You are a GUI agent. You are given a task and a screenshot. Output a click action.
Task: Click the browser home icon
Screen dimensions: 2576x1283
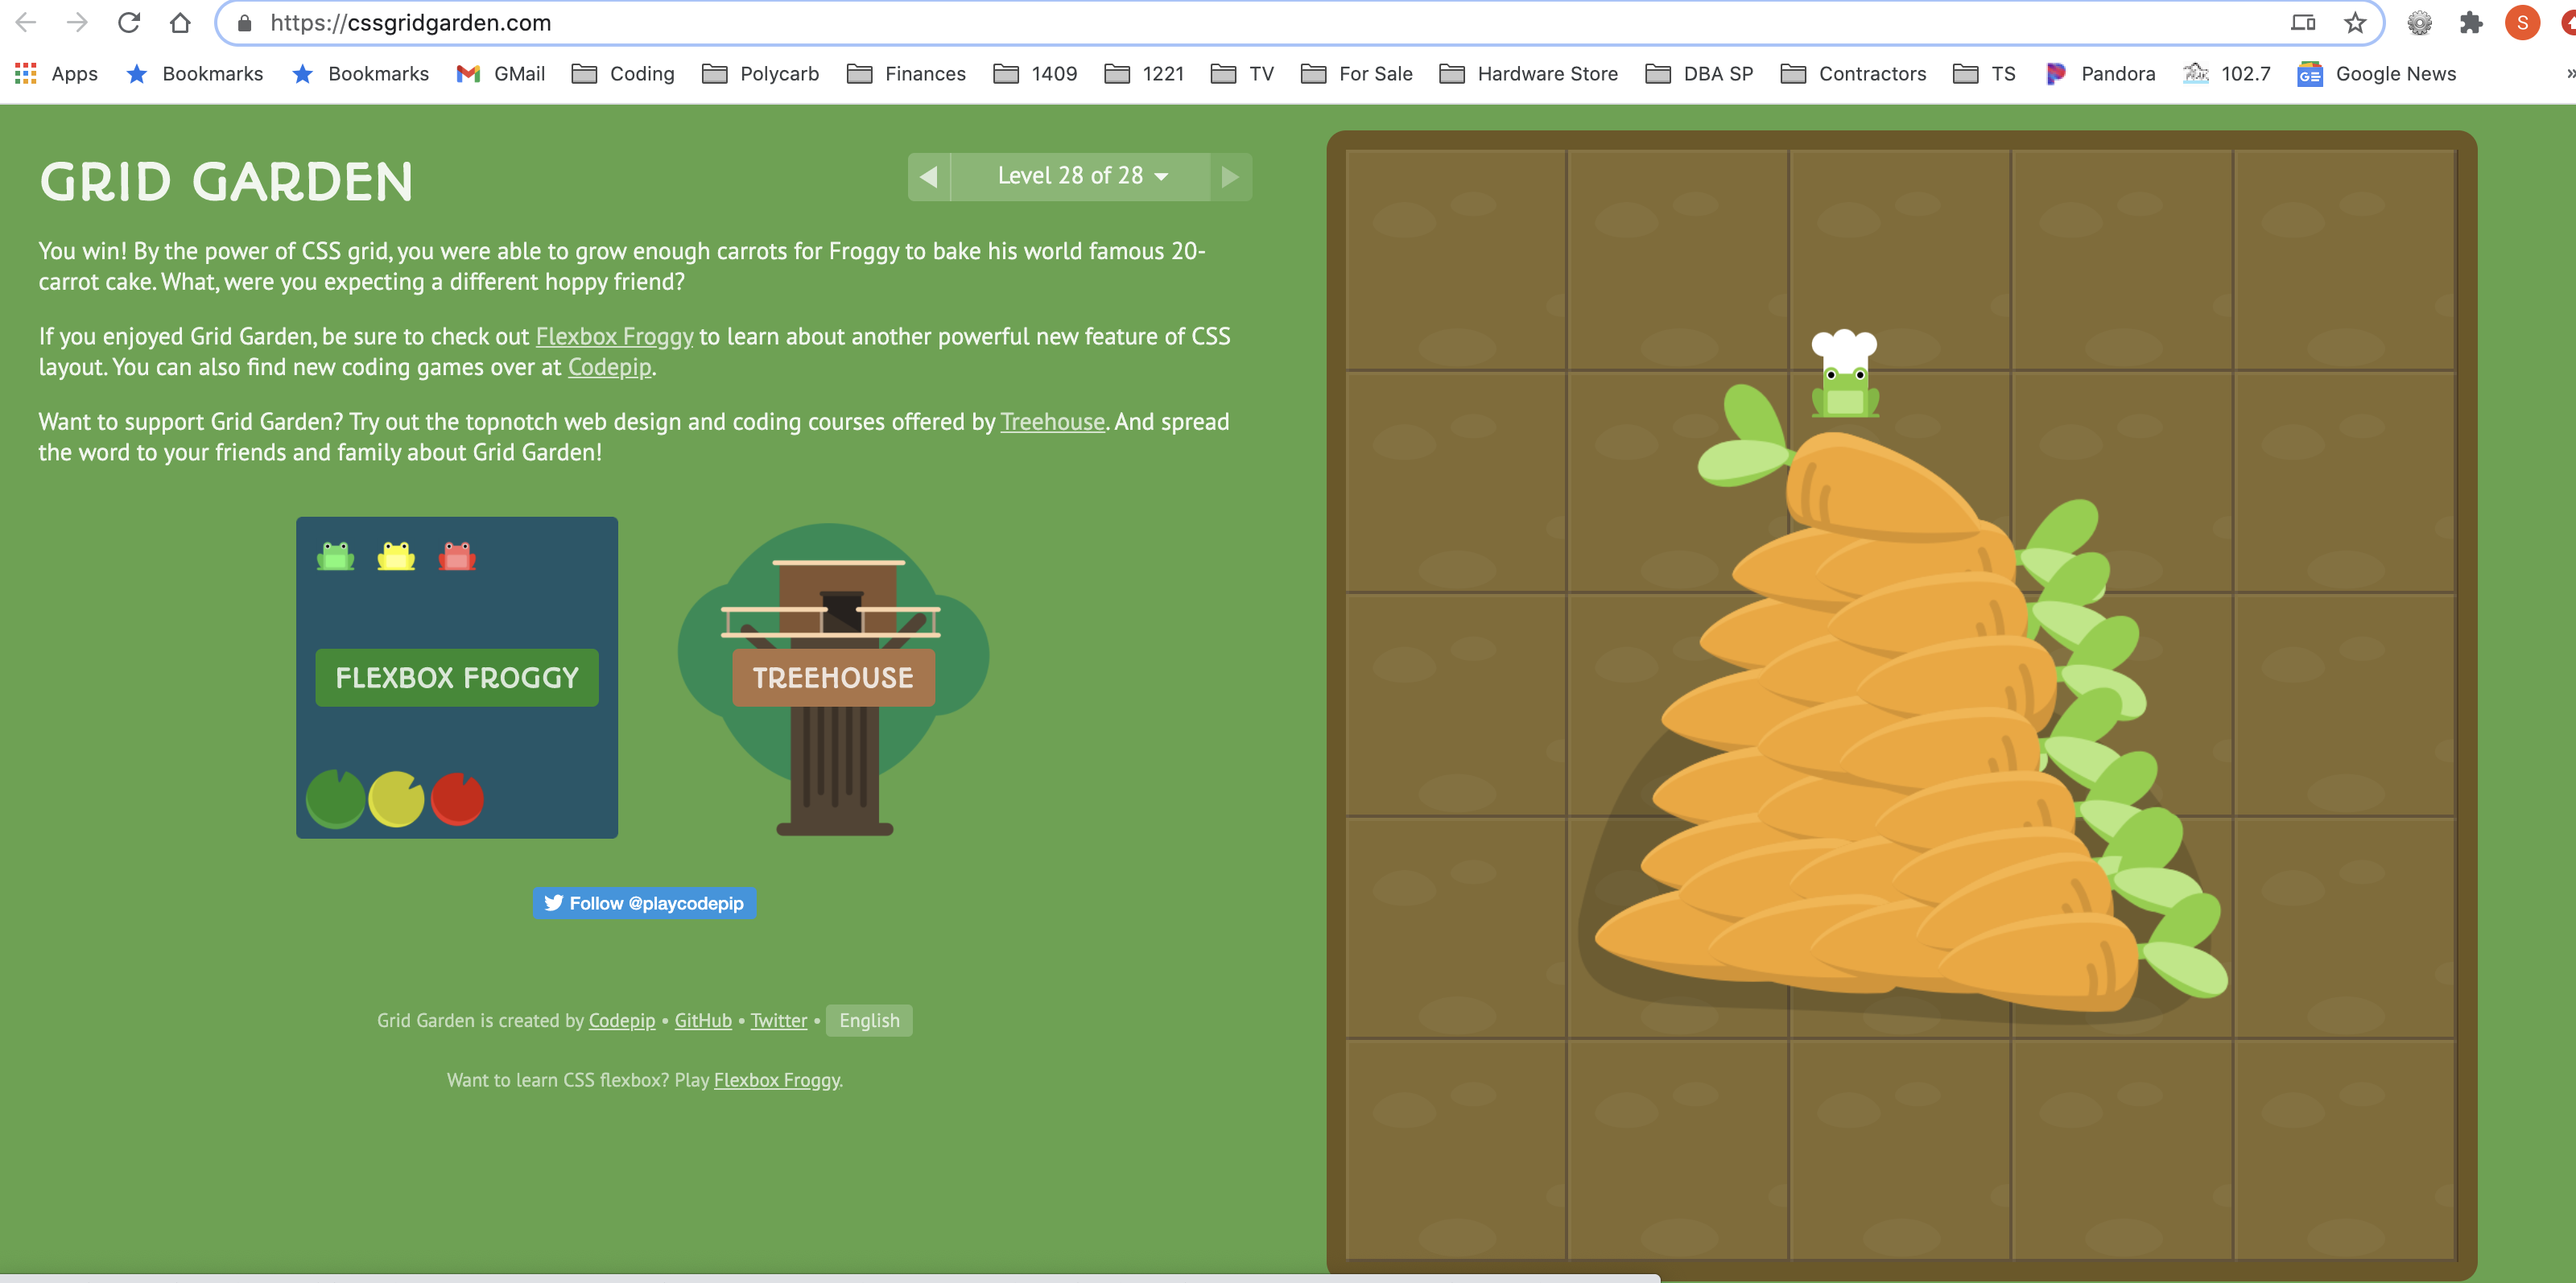[180, 22]
